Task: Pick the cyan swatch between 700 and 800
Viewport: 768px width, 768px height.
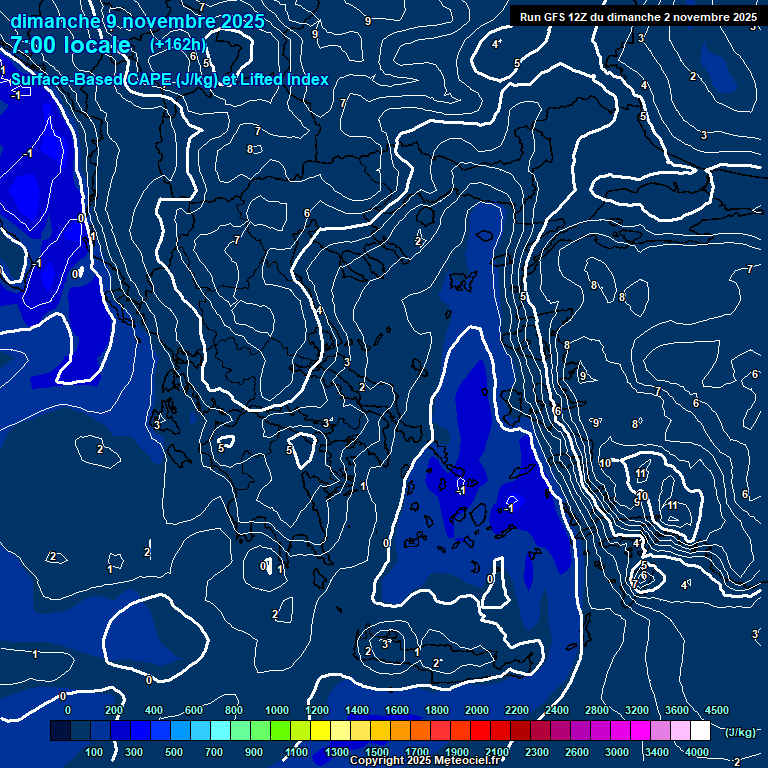Action: click(x=220, y=730)
